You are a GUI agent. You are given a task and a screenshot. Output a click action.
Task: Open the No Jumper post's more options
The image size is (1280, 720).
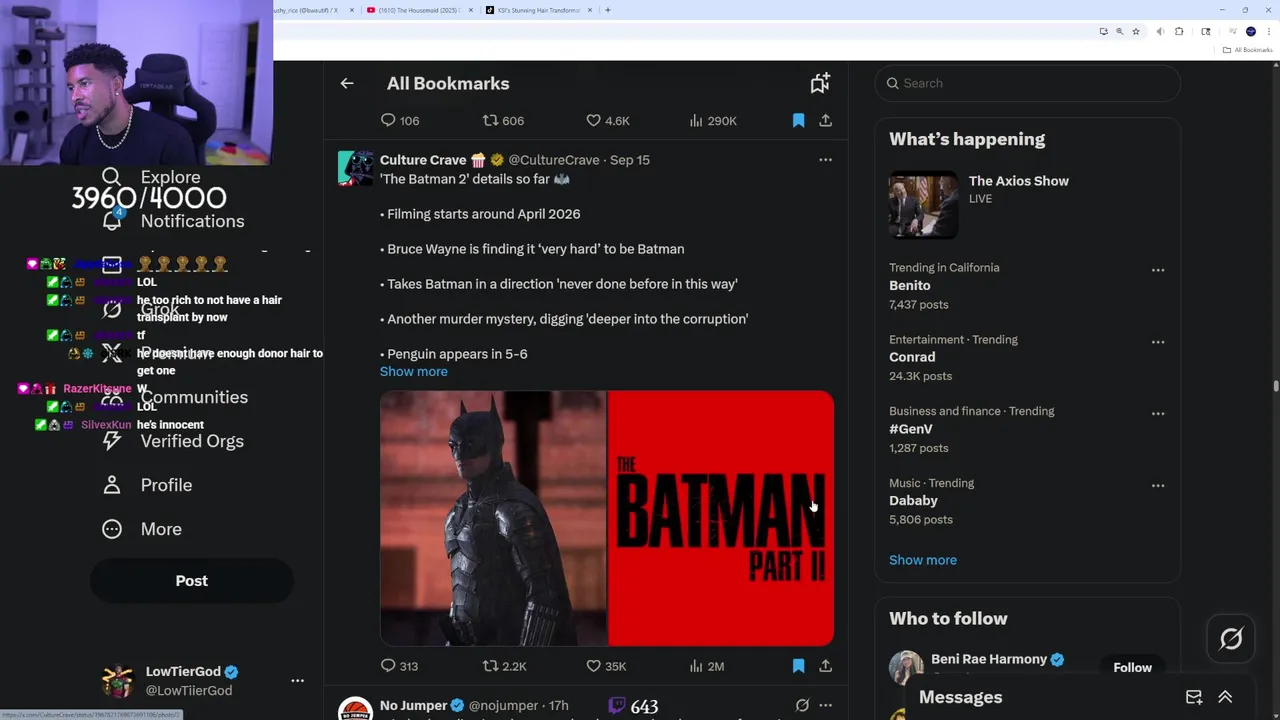pos(825,706)
